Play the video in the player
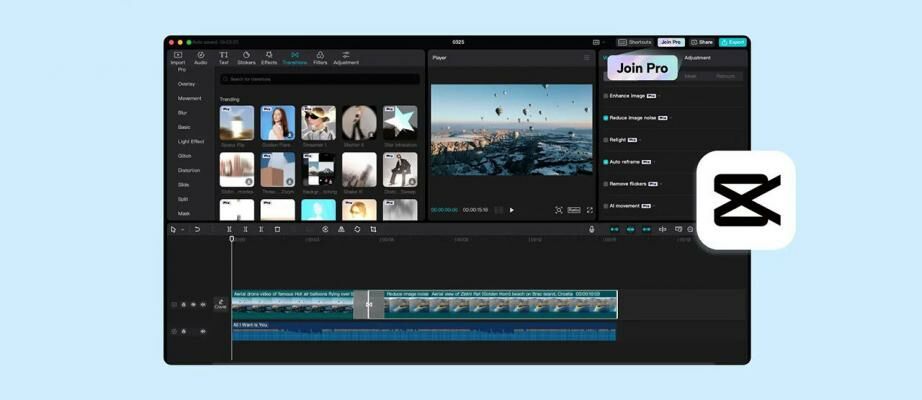Image resolution: width=922 pixels, height=400 pixels. click(512, 210)
